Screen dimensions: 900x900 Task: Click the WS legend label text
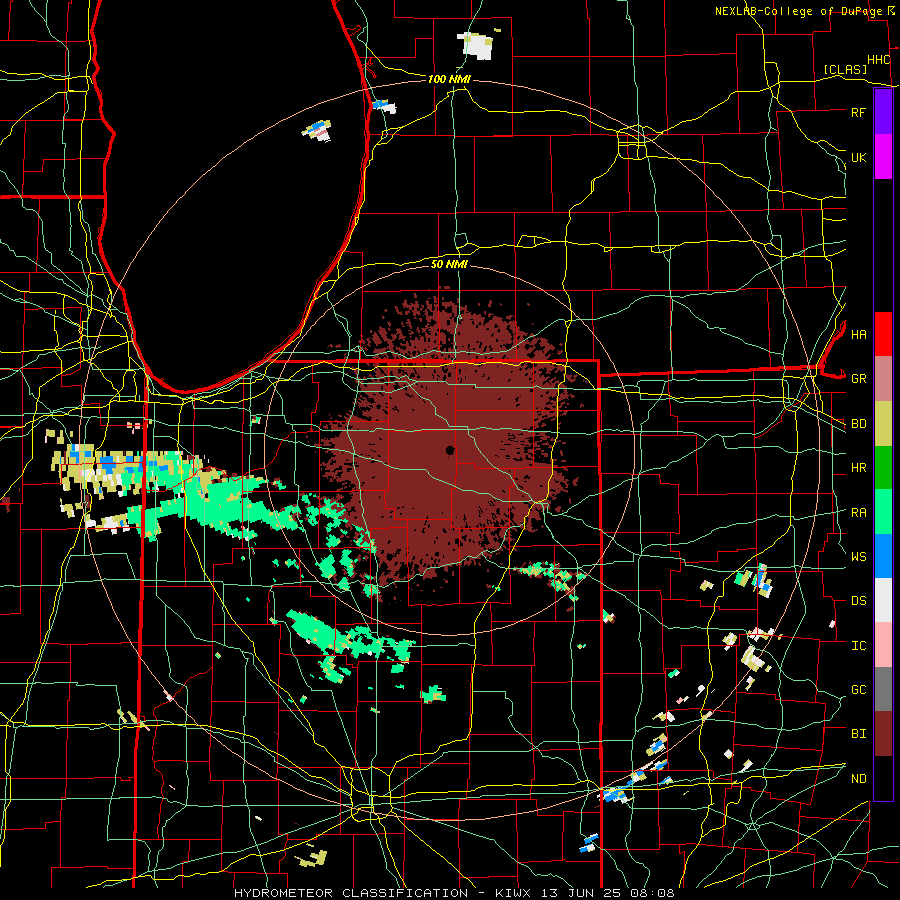859,557
